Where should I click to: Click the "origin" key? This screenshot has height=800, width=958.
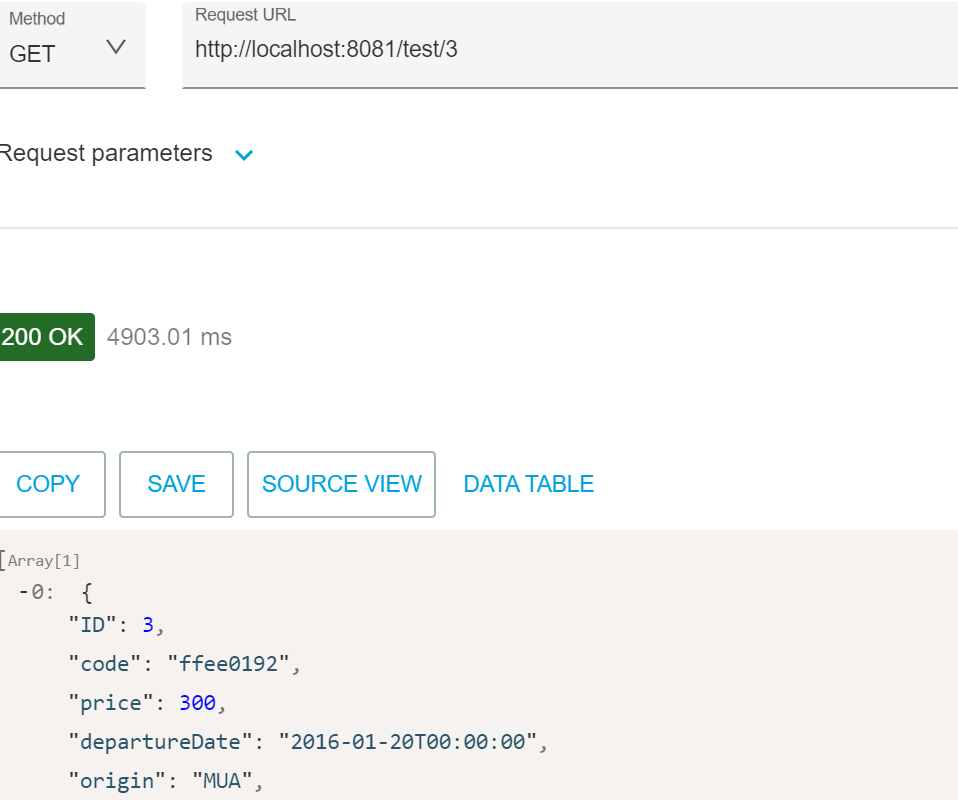(117, 782)
